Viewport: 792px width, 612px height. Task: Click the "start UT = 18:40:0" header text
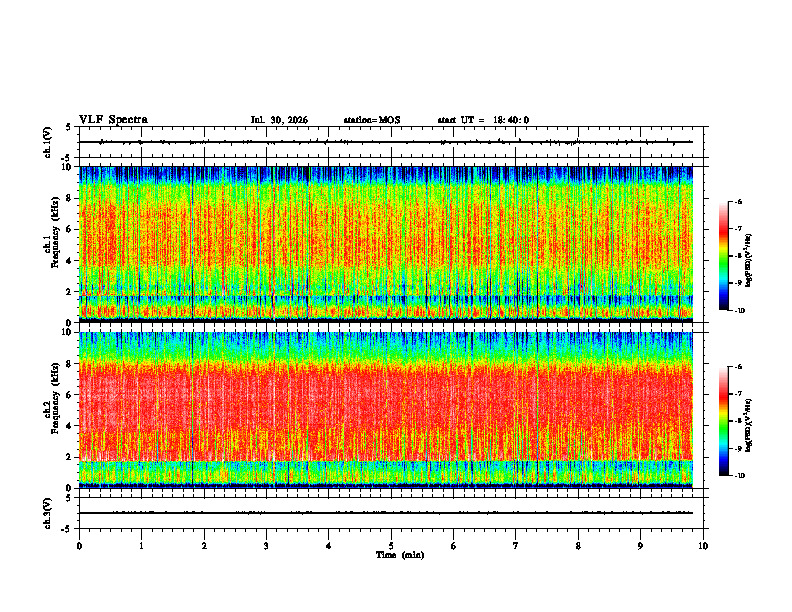(x=483, y=120)
